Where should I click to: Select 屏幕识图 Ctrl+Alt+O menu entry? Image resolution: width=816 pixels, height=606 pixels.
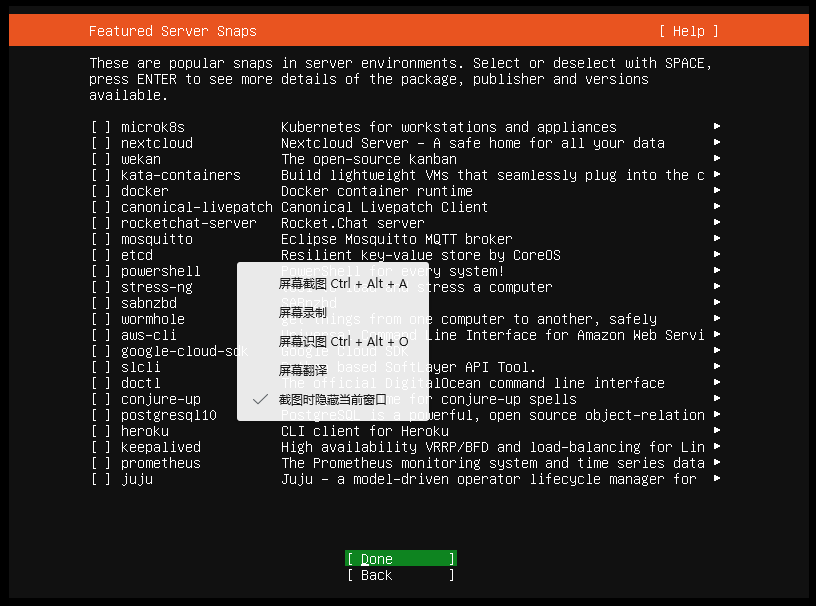(333, 342)
